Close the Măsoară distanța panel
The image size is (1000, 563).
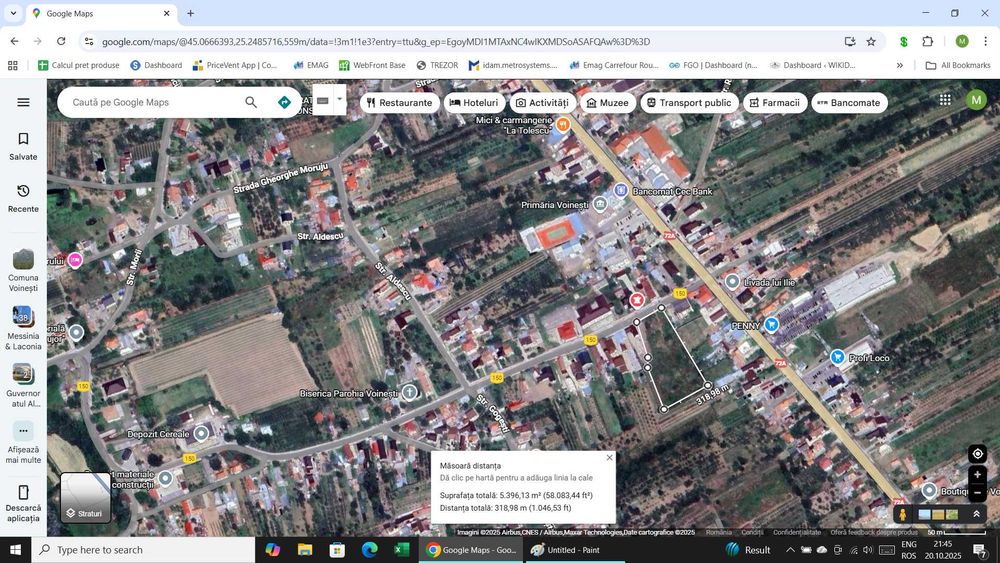click(x=609, y=457)
